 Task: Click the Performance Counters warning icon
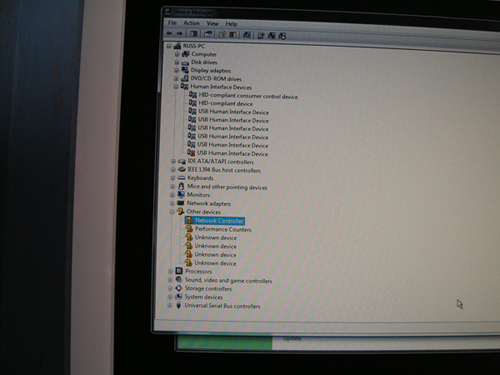(x=189, y=229)
